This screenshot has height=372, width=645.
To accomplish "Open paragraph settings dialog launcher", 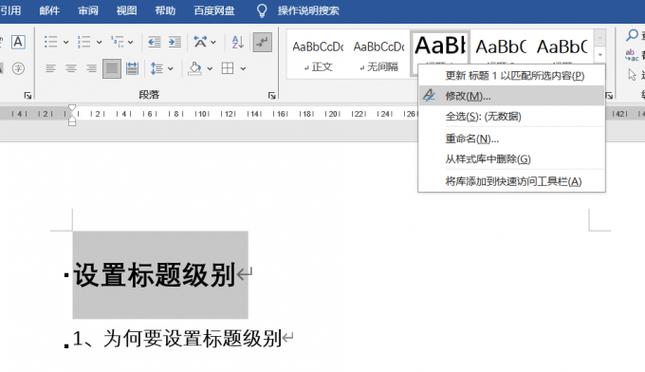I will 271,95.
